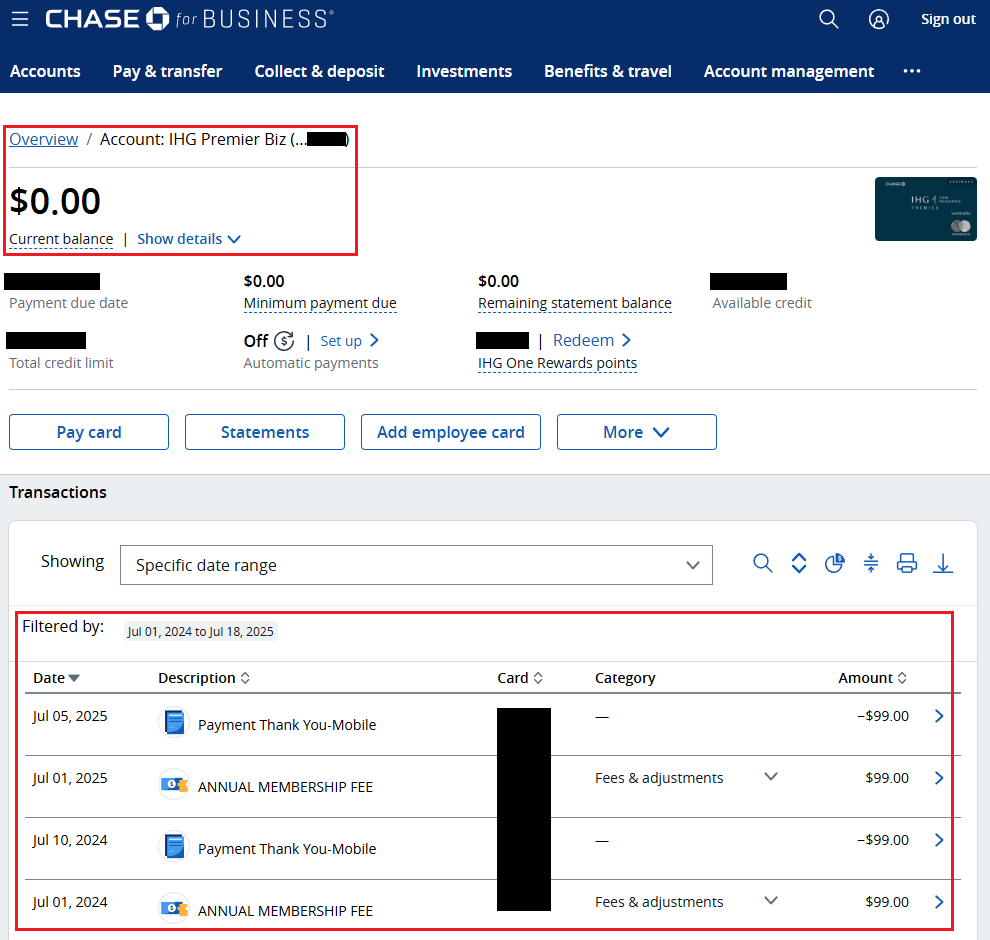Click the Jul 10, 2024 payment icon
The width and height of the screenshot is (990, 940).
(174, 846)
